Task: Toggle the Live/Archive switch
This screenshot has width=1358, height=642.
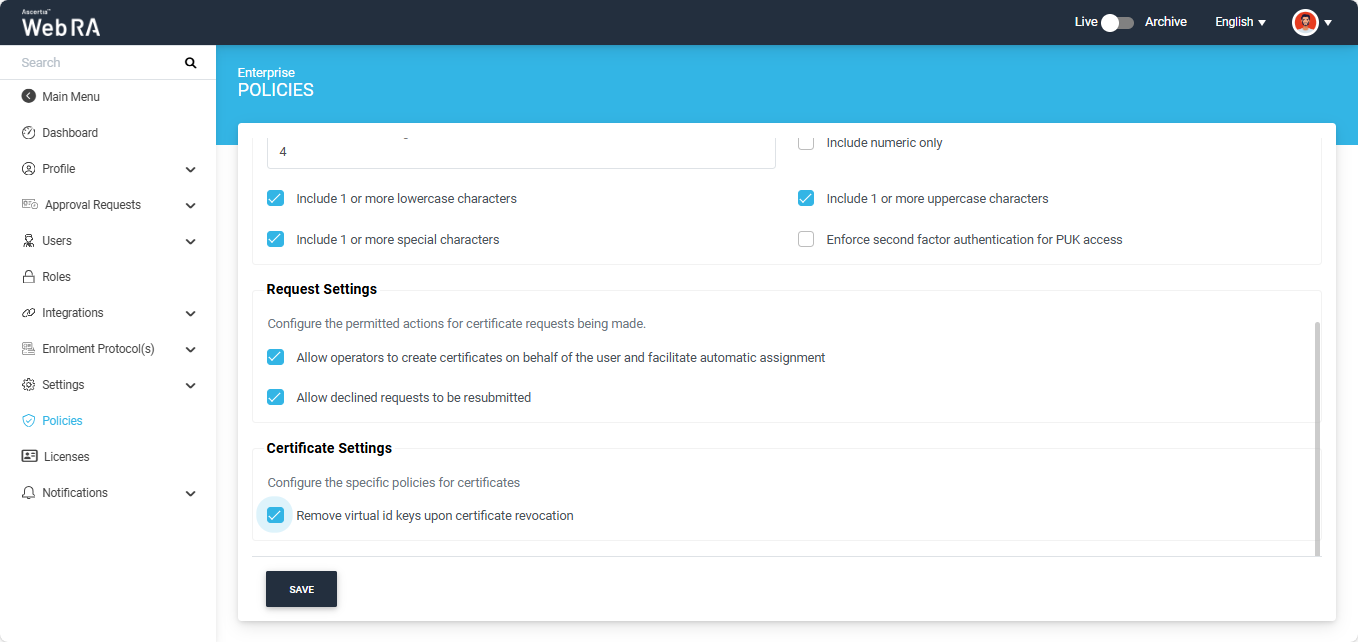Action: click(x=1117, y=22)
